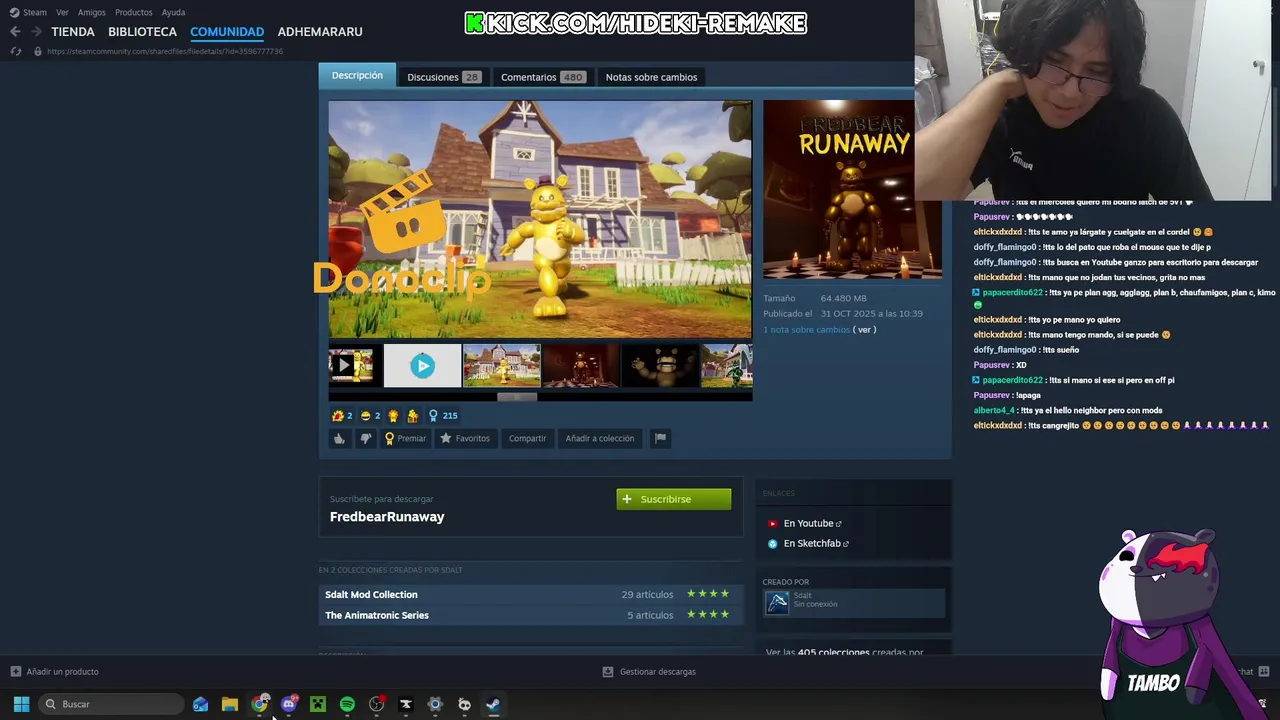The width and height of the screenshot is (1280, 720).
Task: Open the COMUNIDAD section
Action: tap(227, 32)
